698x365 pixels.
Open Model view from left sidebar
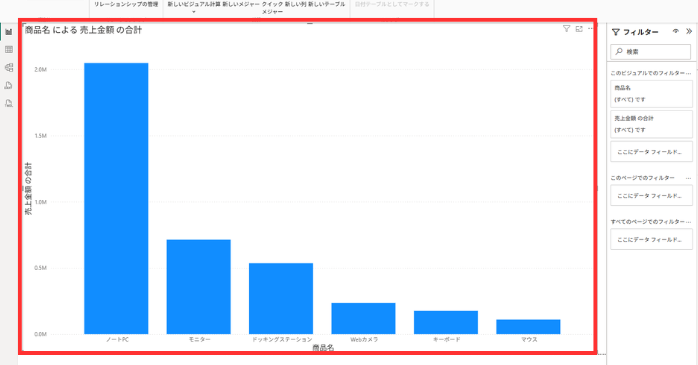click(8, 67)
